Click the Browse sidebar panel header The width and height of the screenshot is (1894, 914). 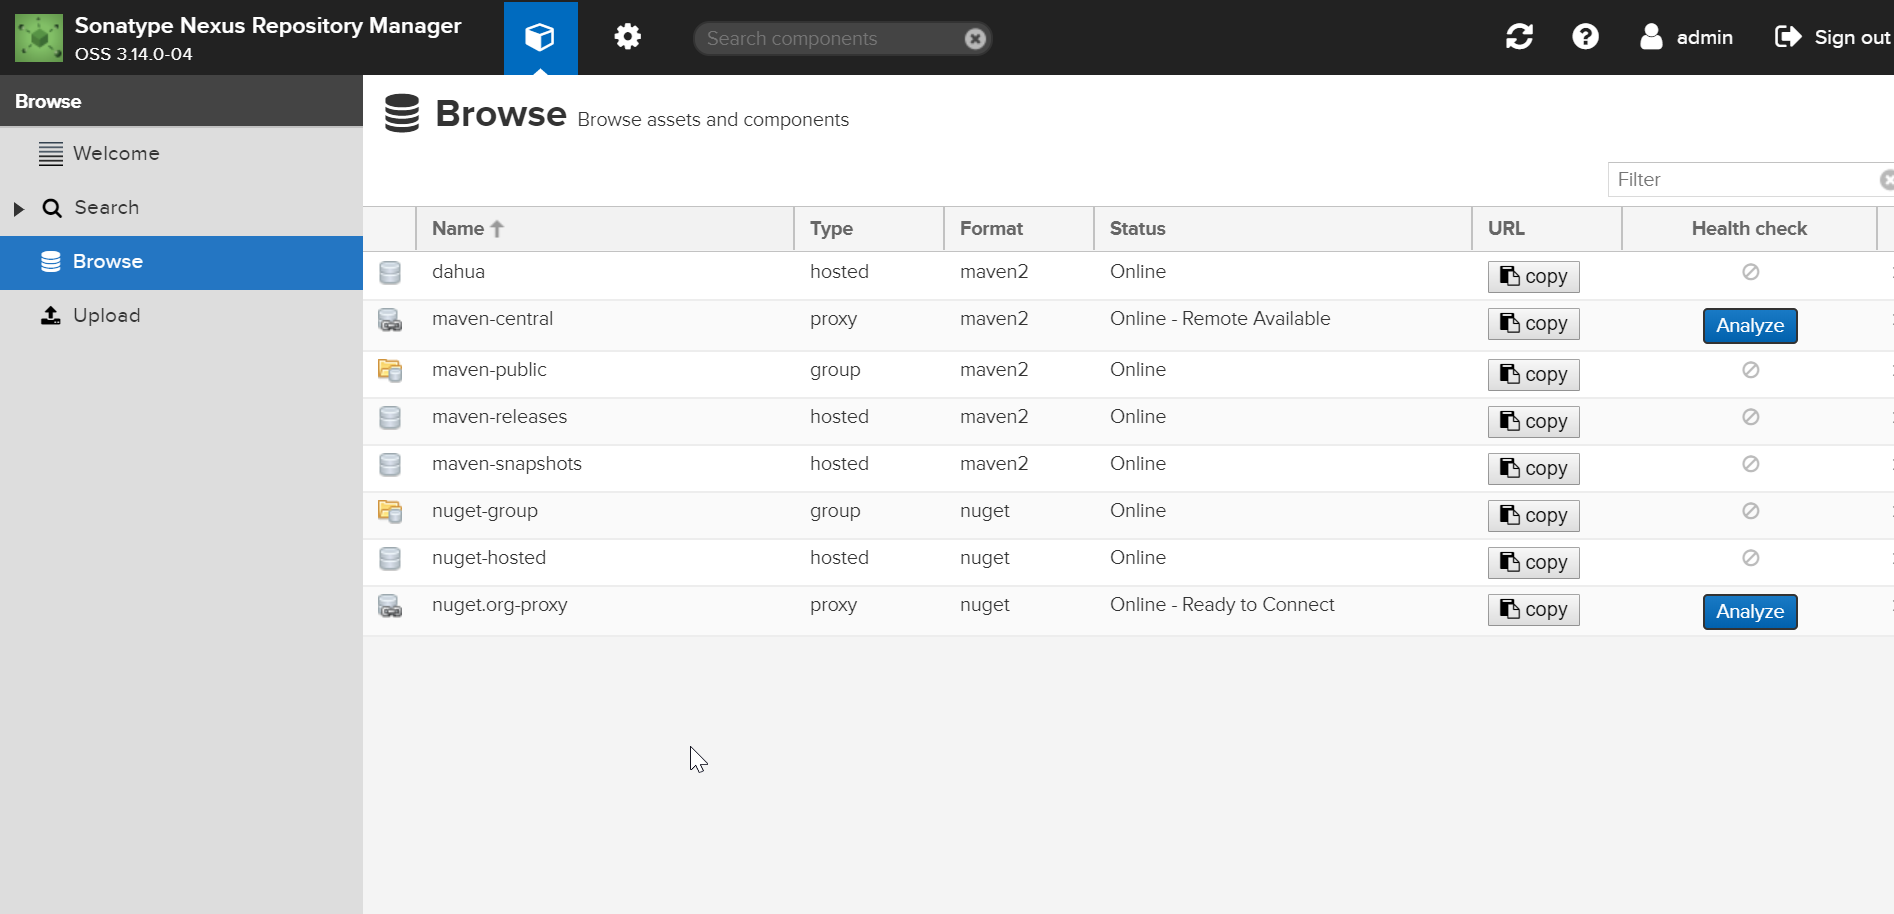click(x=181, y=101)
